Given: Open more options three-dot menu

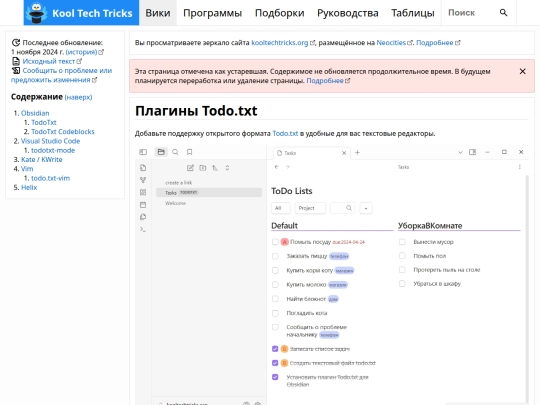Looking at the screenshot, I should point(520,167).
